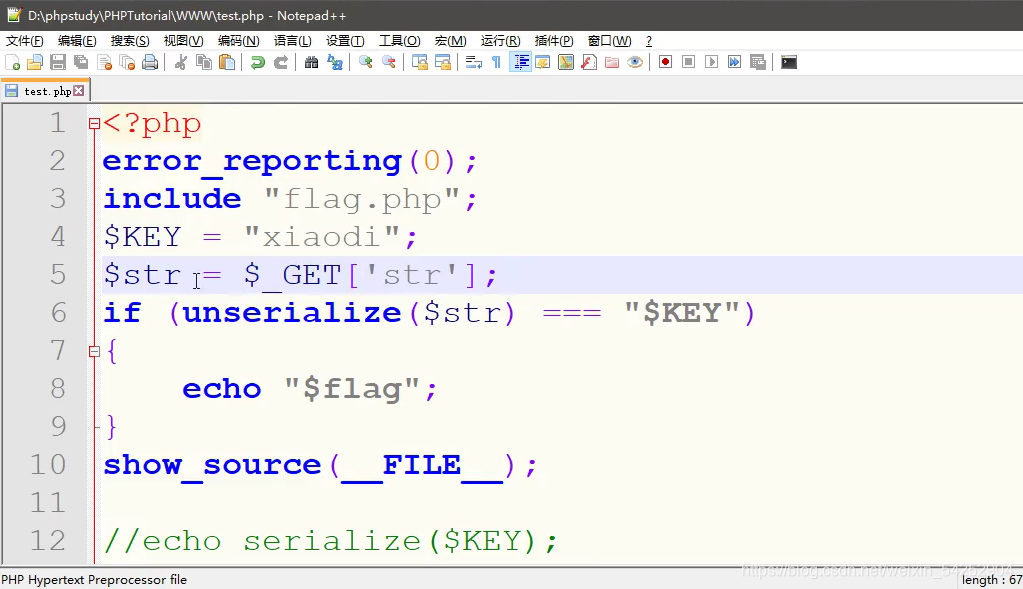Click the "xiaodi" string value

click(x=322, y=237)
